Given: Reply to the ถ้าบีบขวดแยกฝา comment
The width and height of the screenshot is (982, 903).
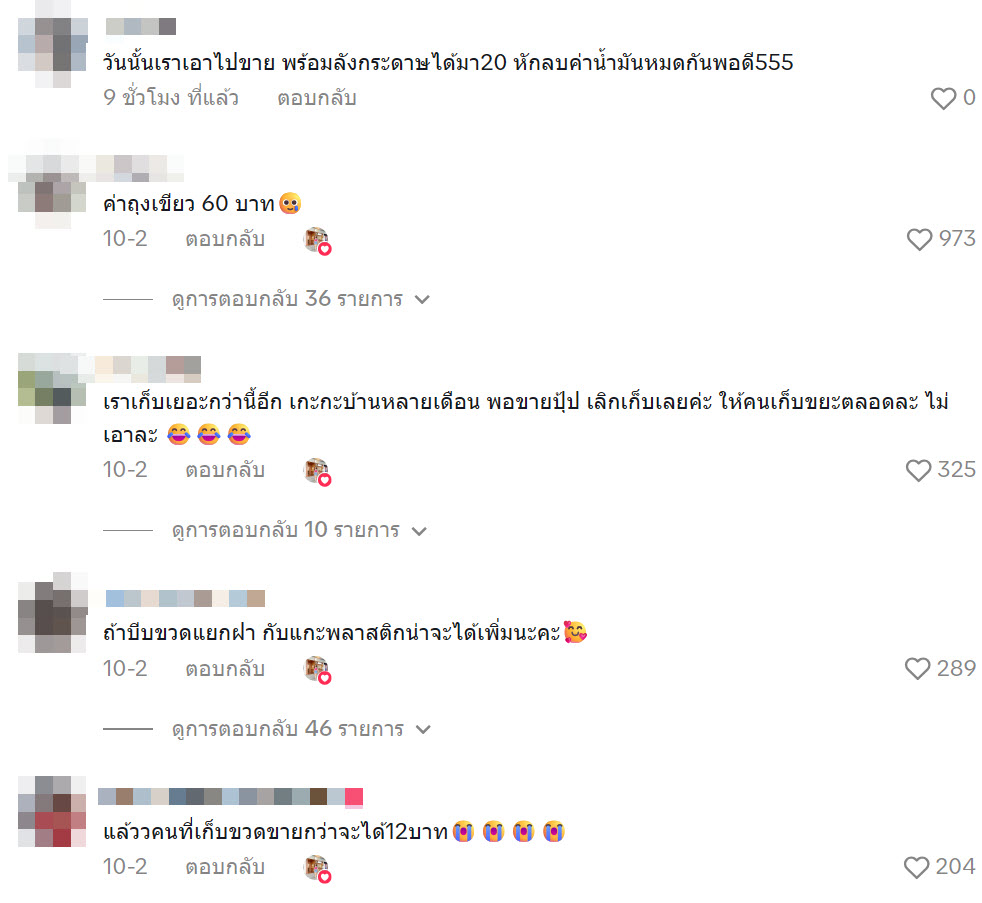Looking at the screenshot, I should 225,669.
